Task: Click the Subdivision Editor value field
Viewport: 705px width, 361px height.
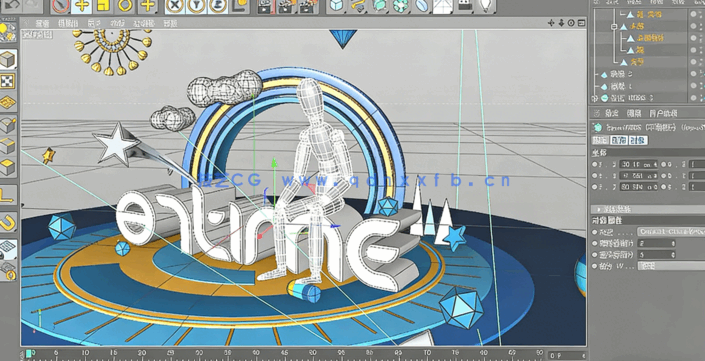Action: [656, 243]
